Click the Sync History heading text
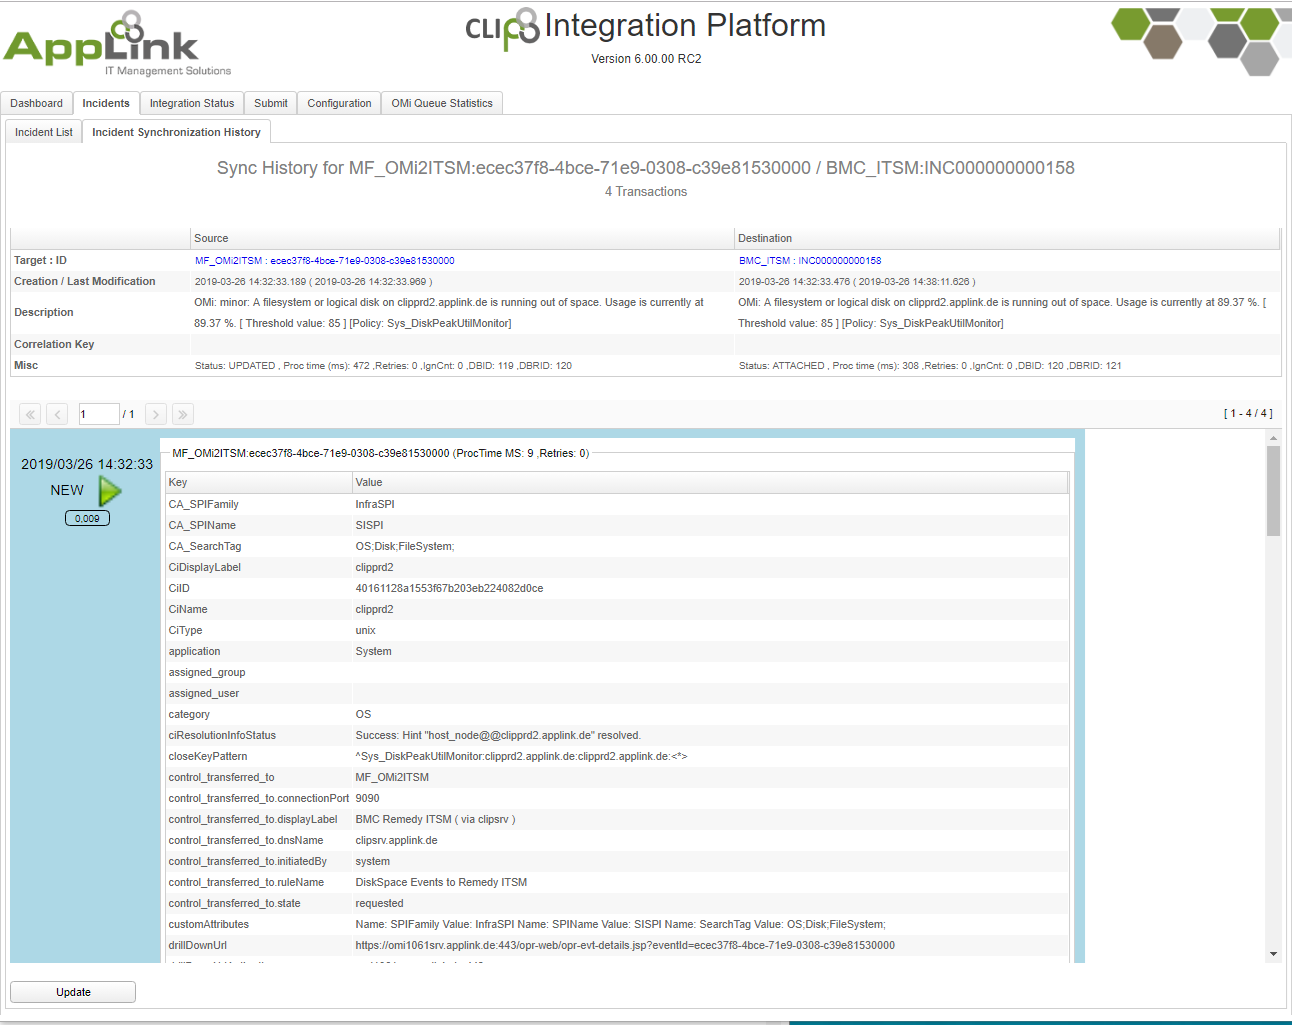Viewport: 1292px width, 1025px height. coord(646,168)
